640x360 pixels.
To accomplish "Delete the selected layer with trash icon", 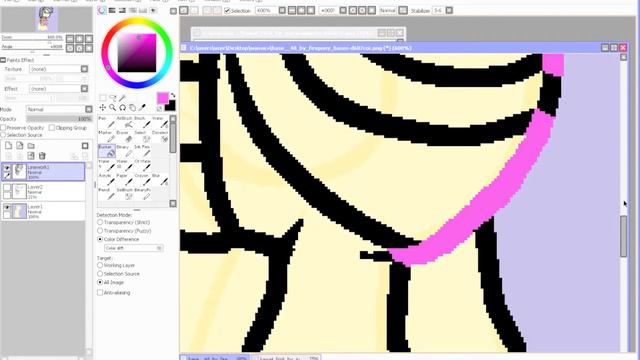I will (42, 156).
